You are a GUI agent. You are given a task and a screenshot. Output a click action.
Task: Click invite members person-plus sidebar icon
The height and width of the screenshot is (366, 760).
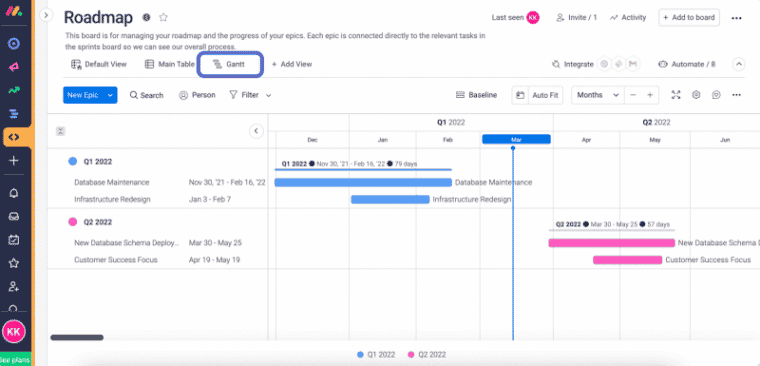coord(14,286)
